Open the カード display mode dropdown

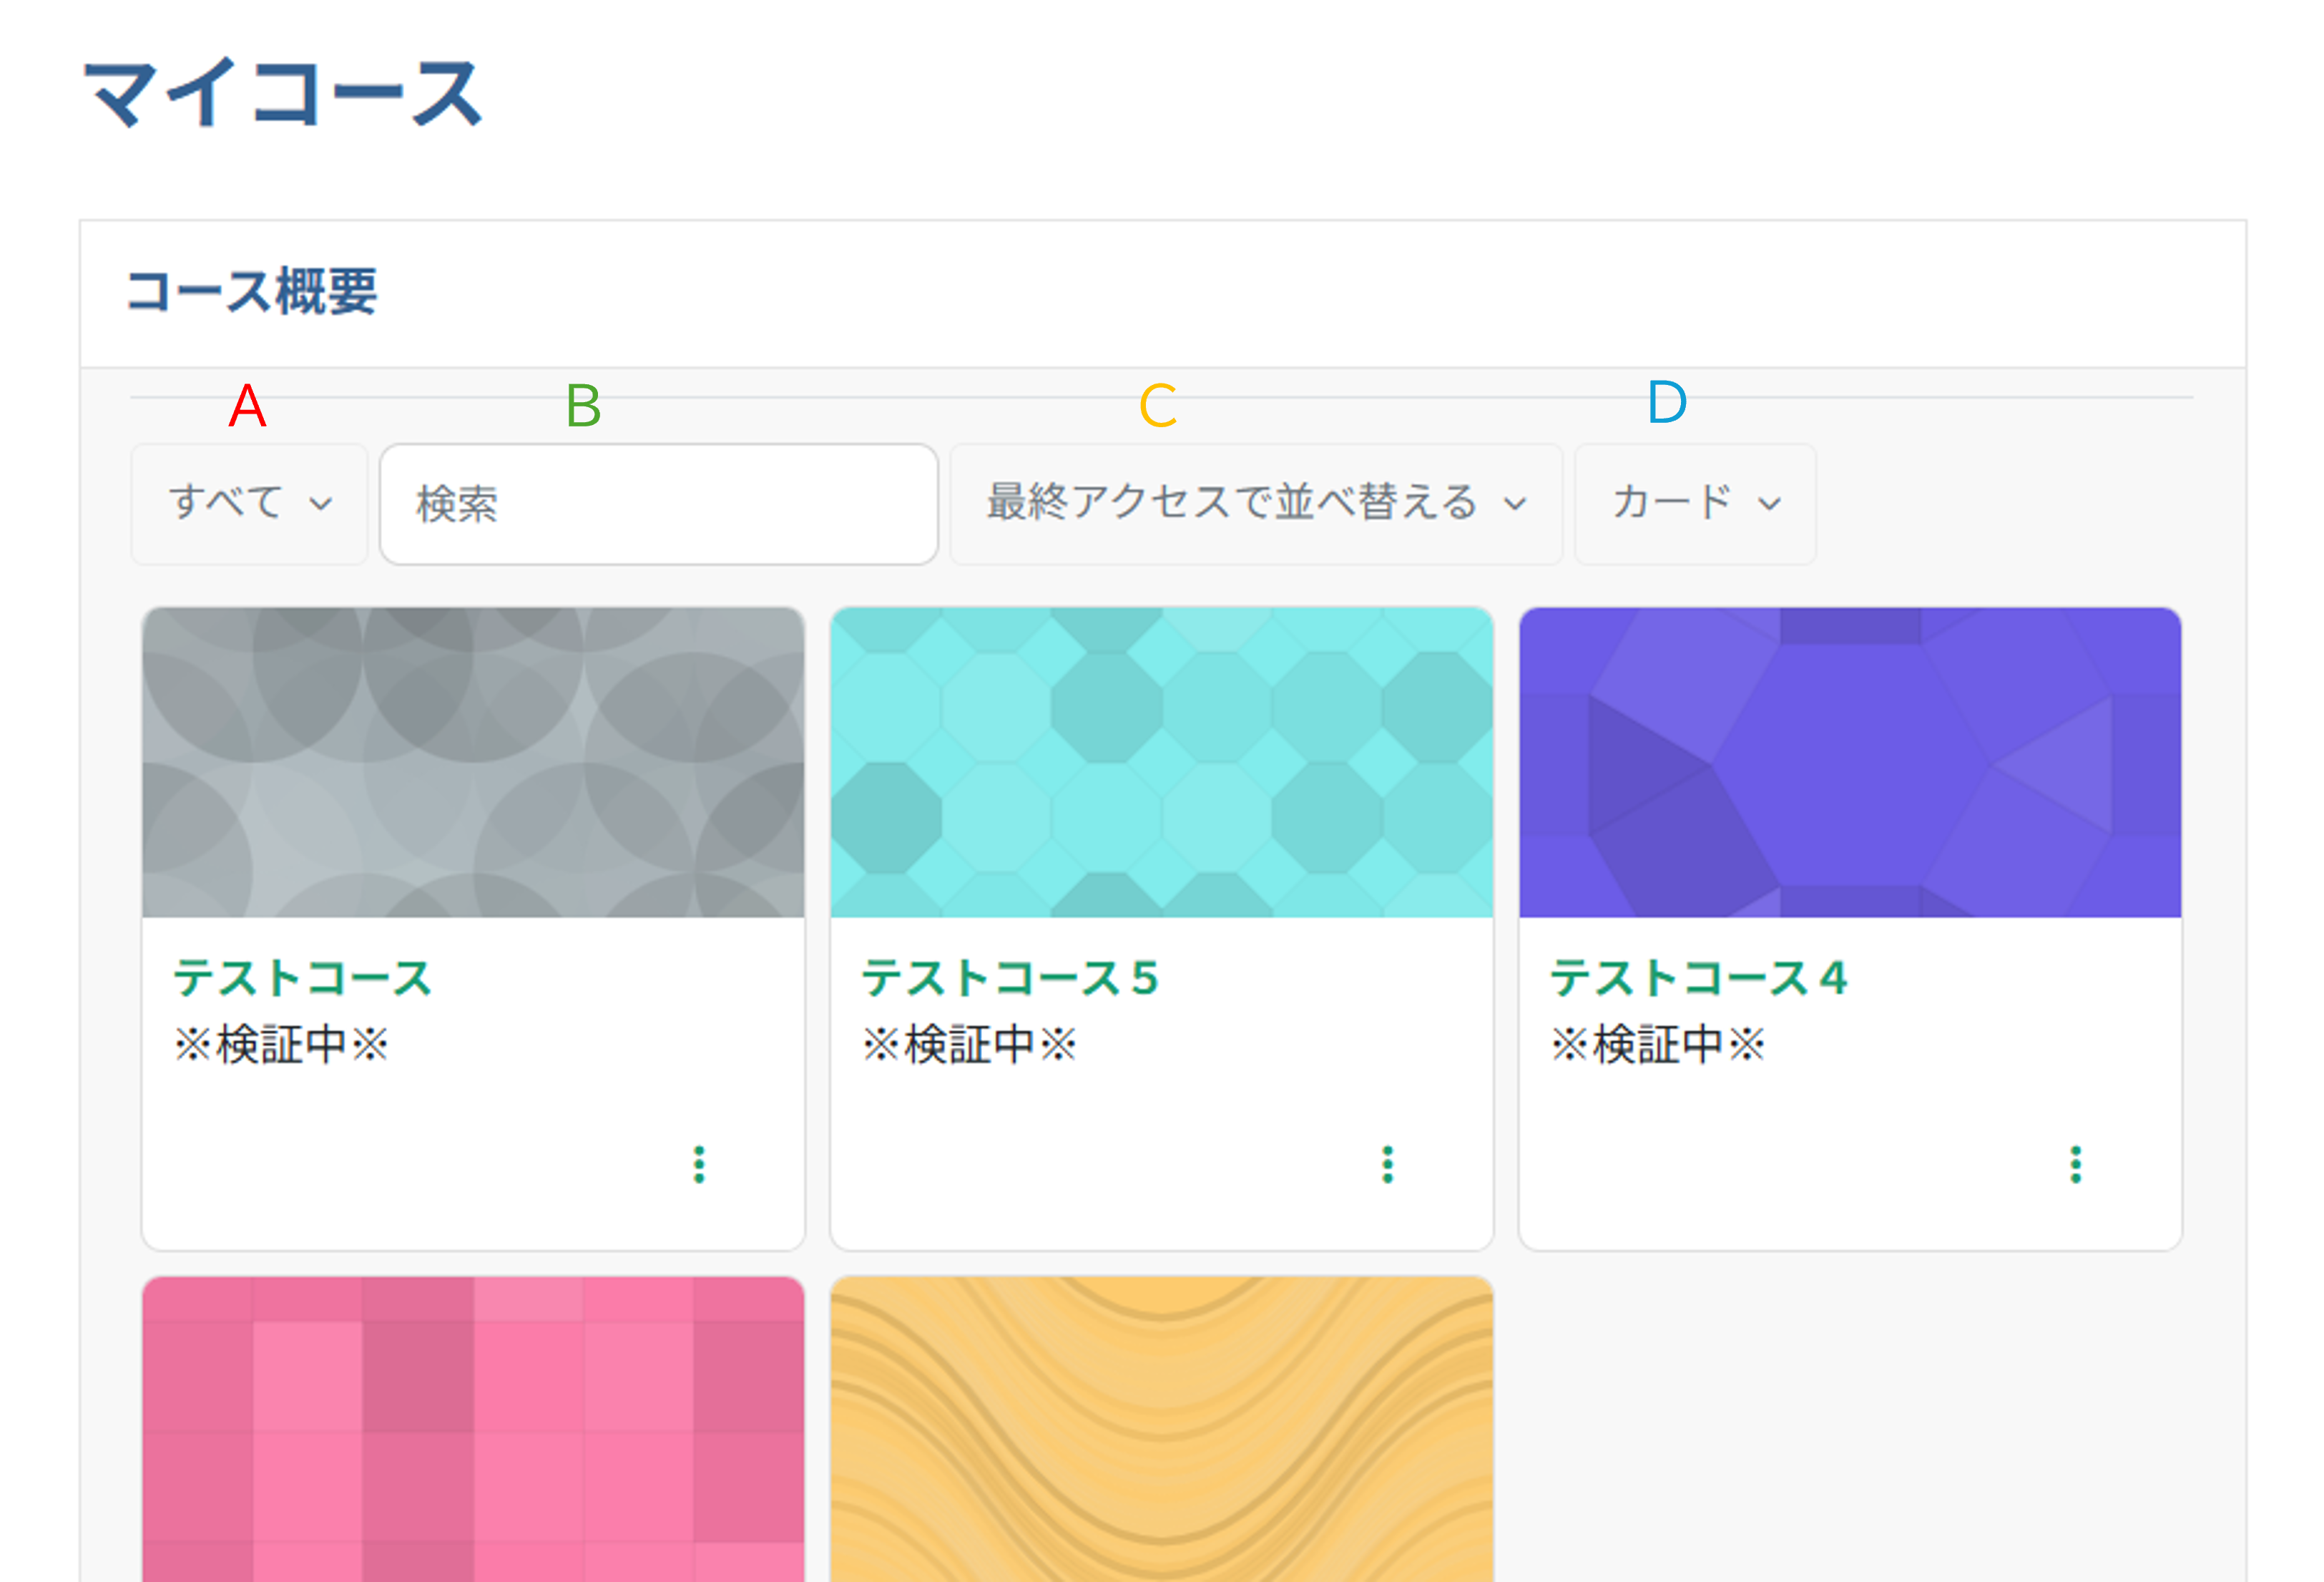(1672, 503)
